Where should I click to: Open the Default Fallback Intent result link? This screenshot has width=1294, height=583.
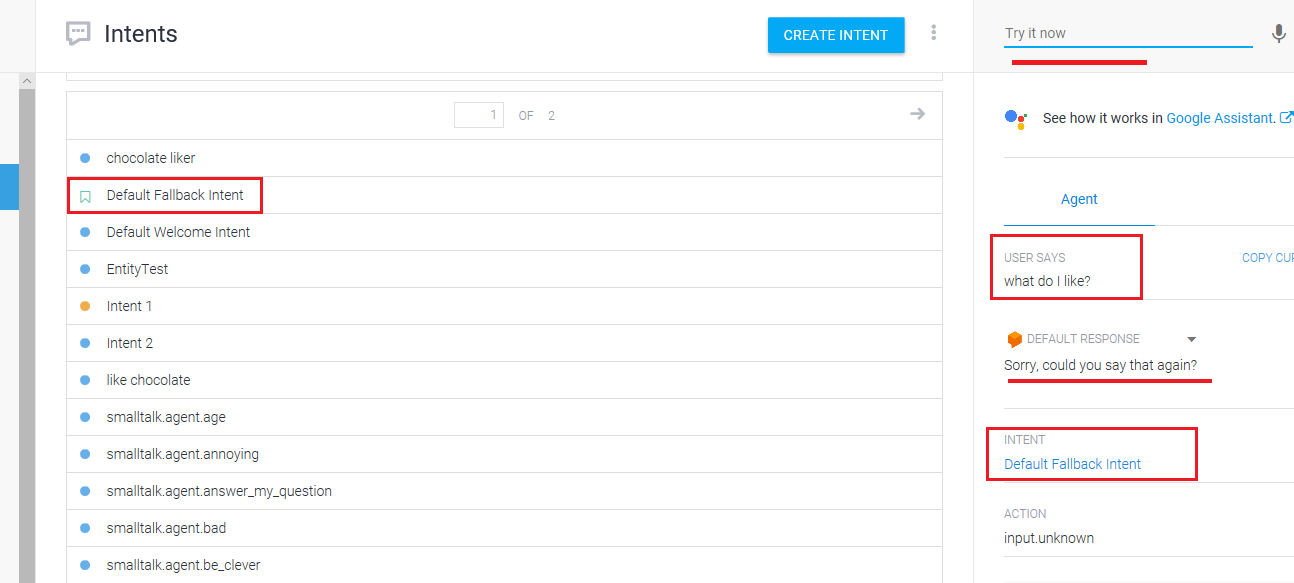click(x=1072, y=464)
